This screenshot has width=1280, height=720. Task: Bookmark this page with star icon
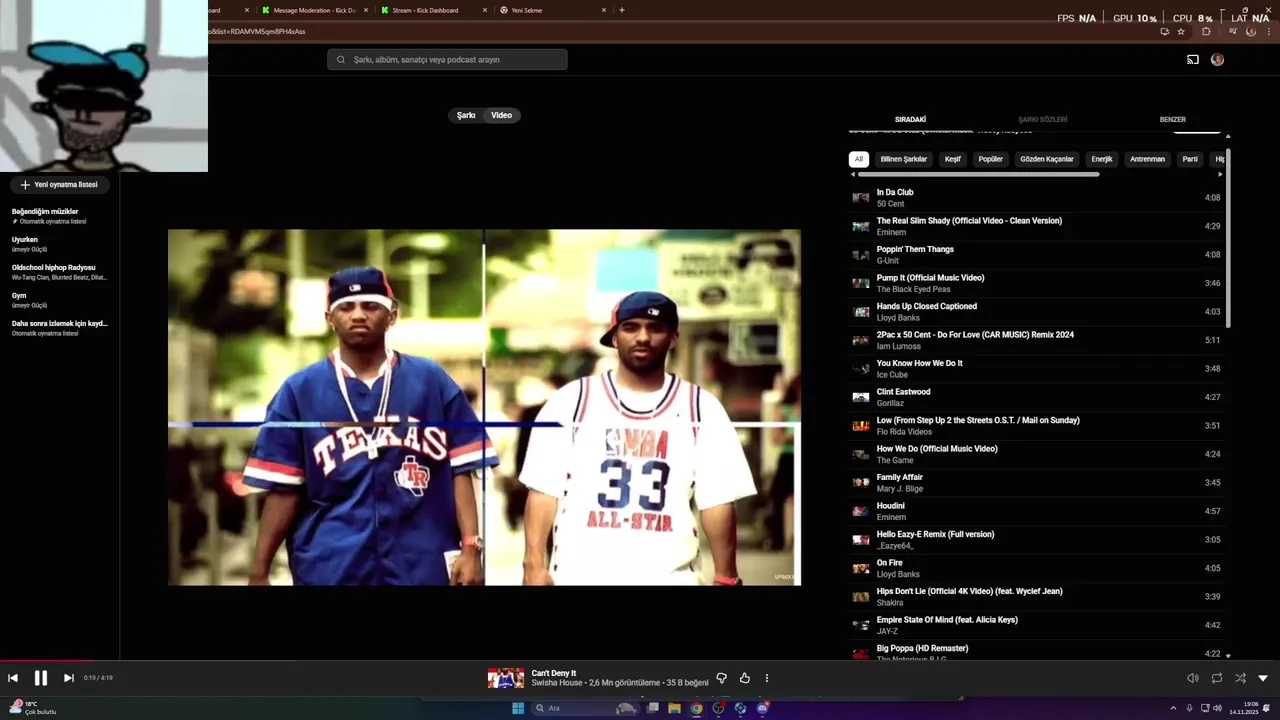(x=1181, y=31)
